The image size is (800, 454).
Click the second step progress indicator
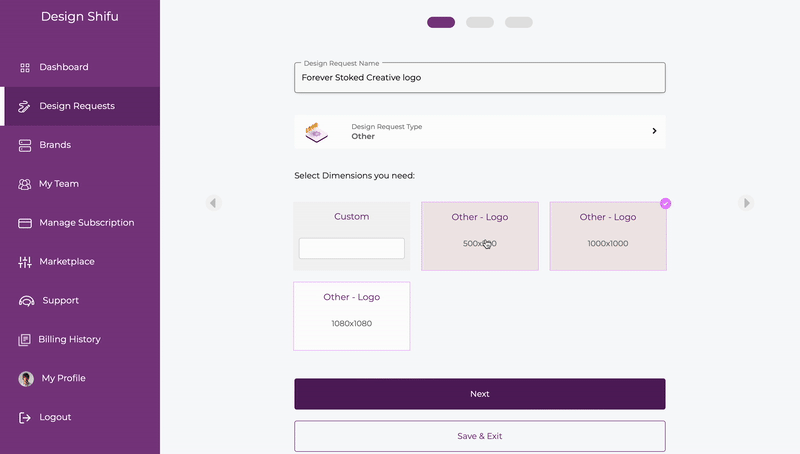coord(480,22)
